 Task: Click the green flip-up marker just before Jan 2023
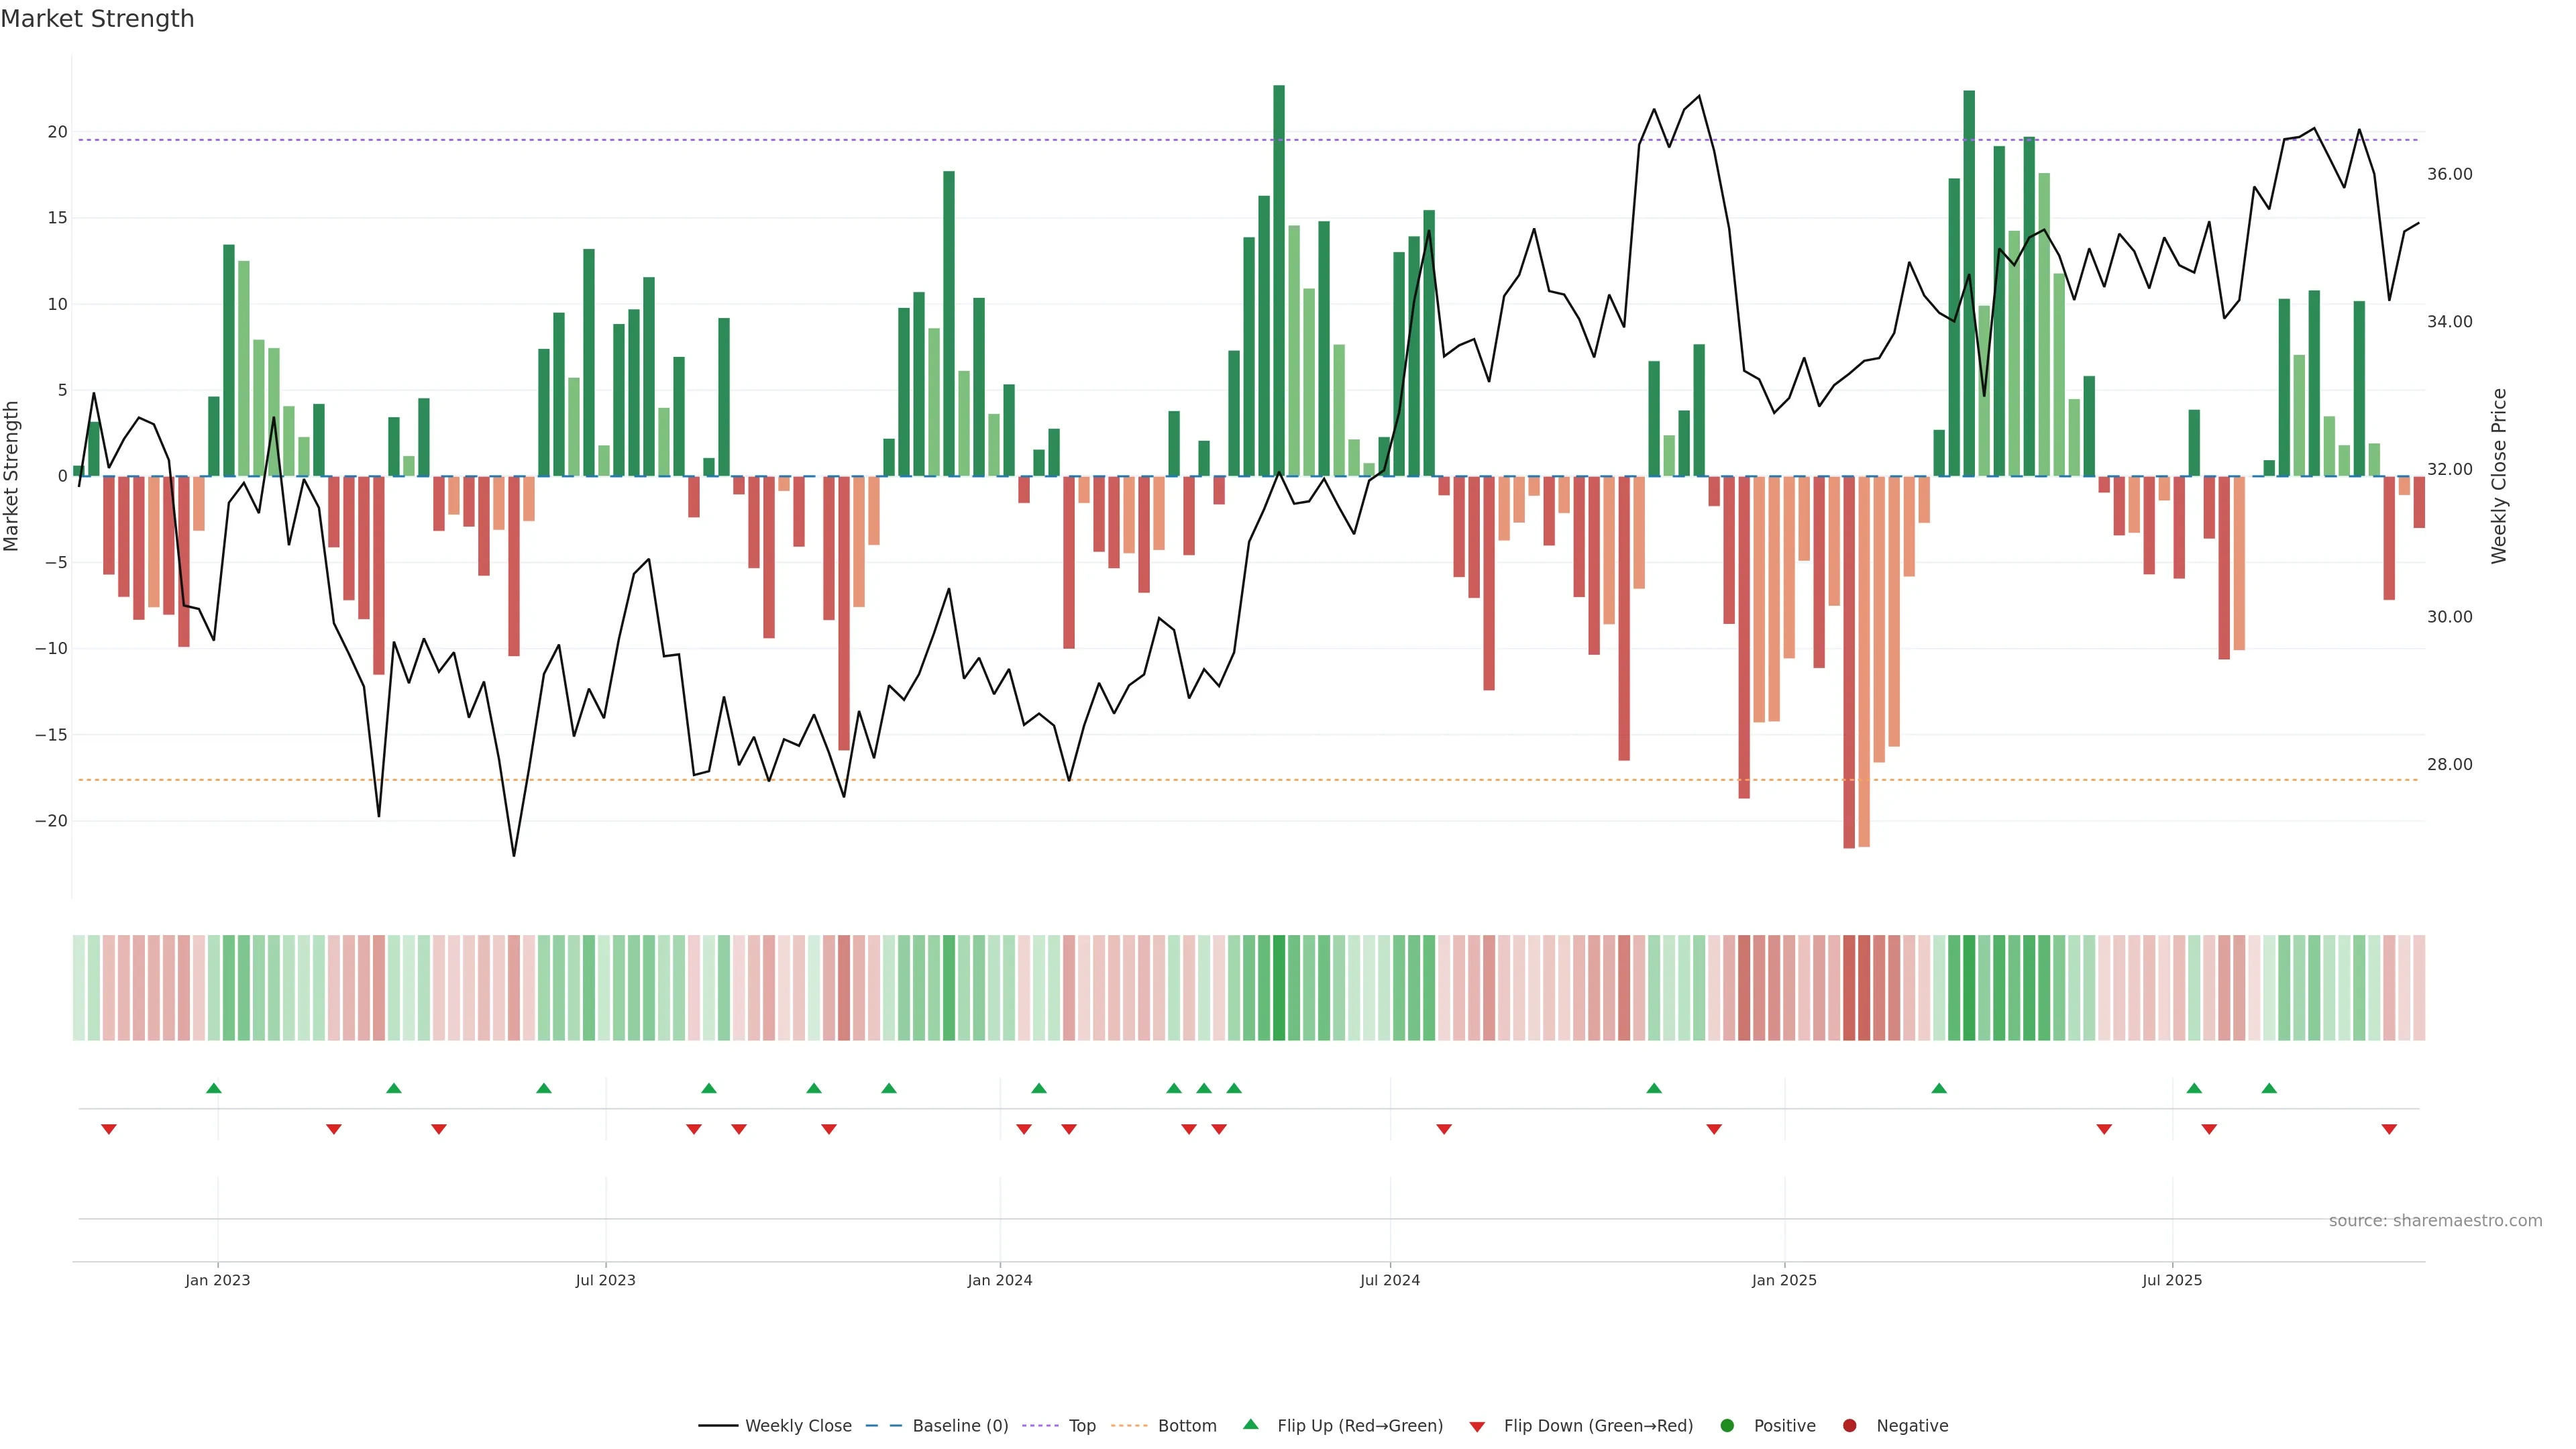click(213, 1088)
